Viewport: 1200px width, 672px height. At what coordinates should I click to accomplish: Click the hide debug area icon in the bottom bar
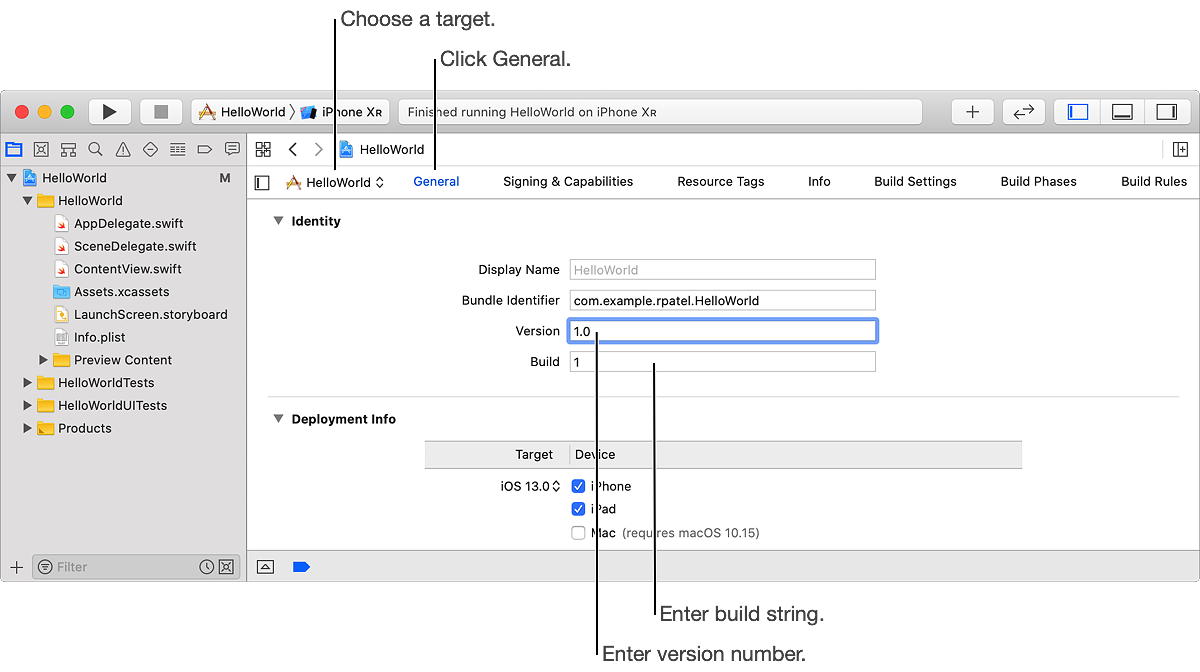[x=265, y=566]
